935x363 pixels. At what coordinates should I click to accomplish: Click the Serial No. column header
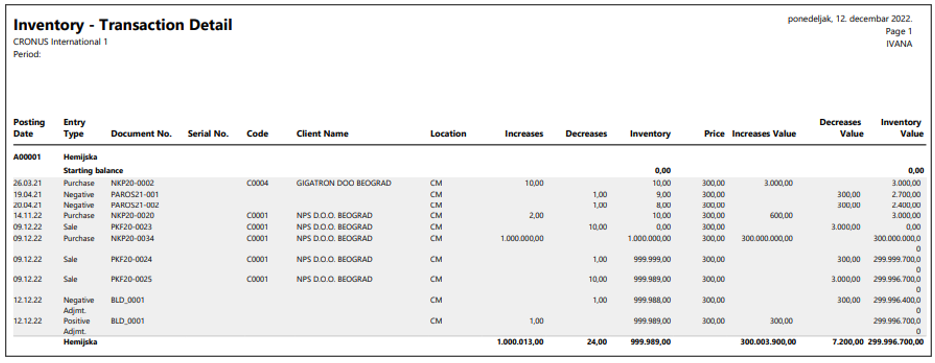[x=208, y=134]
